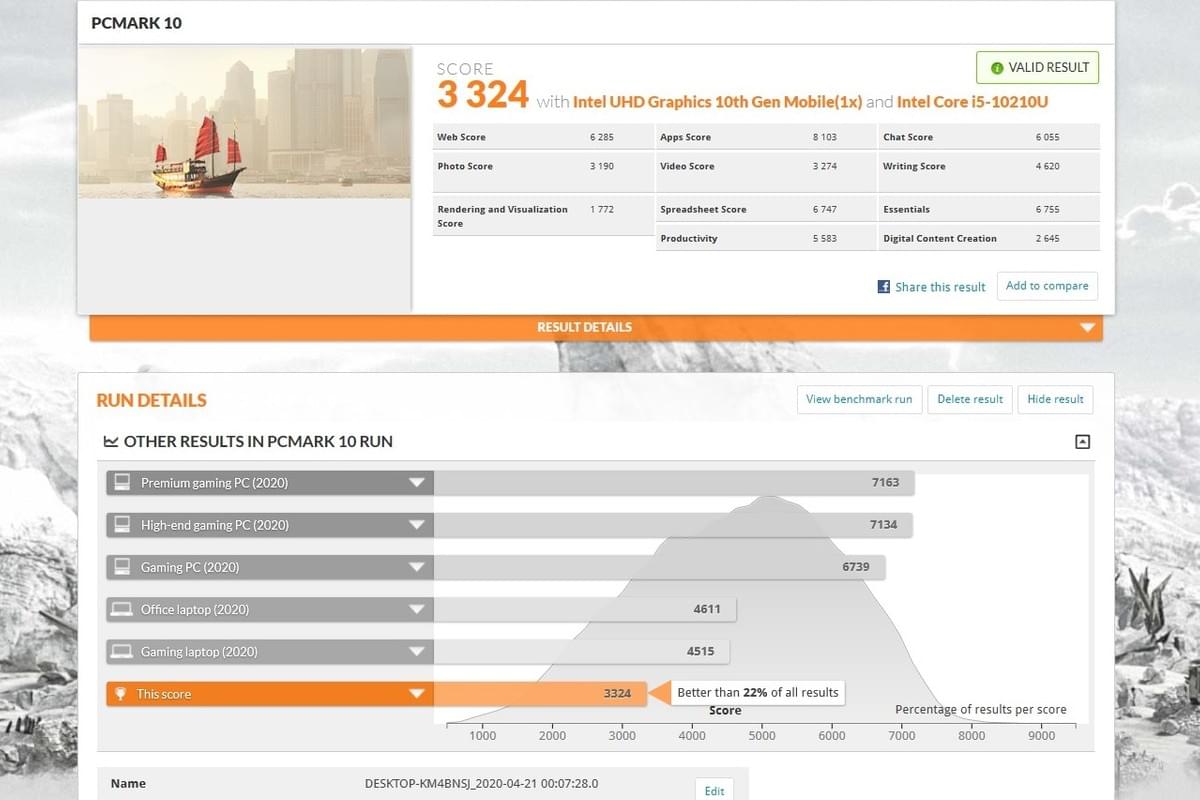
Task: Click View benchmark run button
Action: tap(859, 399)
